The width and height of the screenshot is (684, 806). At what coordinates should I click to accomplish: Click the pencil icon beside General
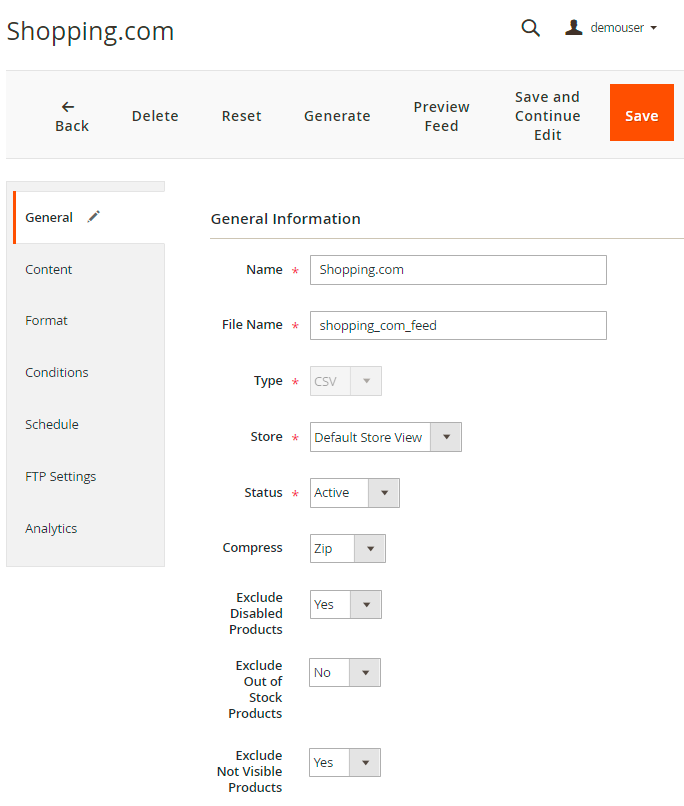(x=94, y=216)
